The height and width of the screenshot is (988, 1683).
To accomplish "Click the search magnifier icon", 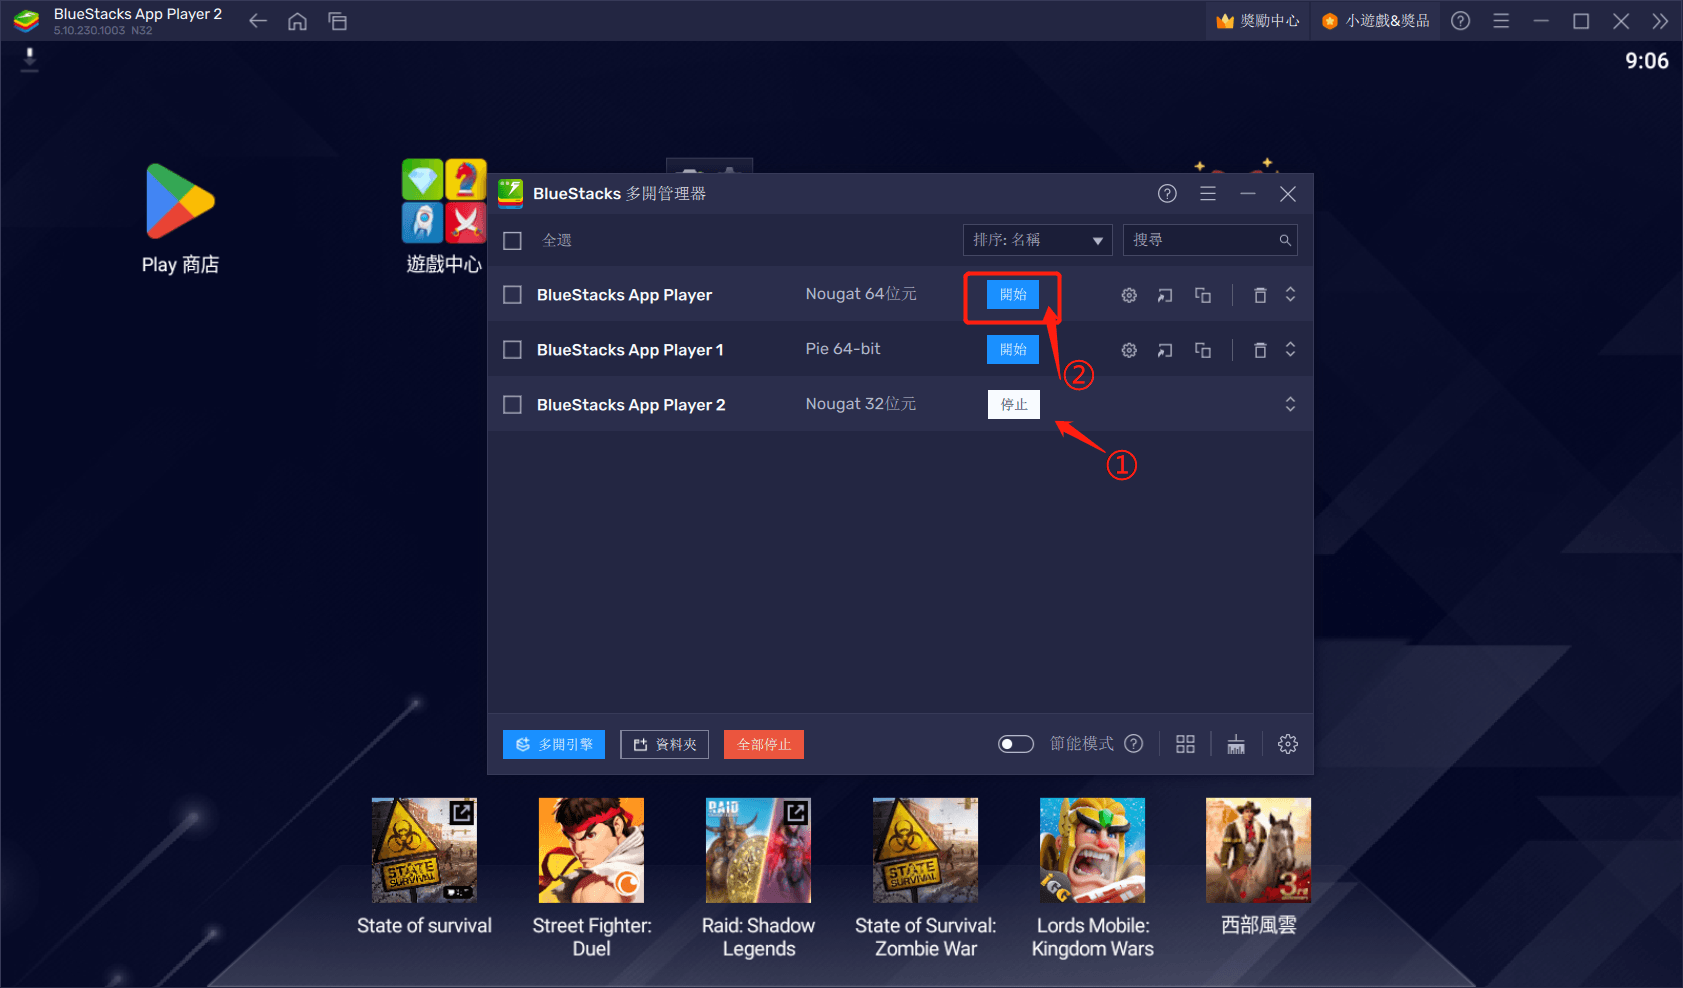I will (x=1285, y=240).
